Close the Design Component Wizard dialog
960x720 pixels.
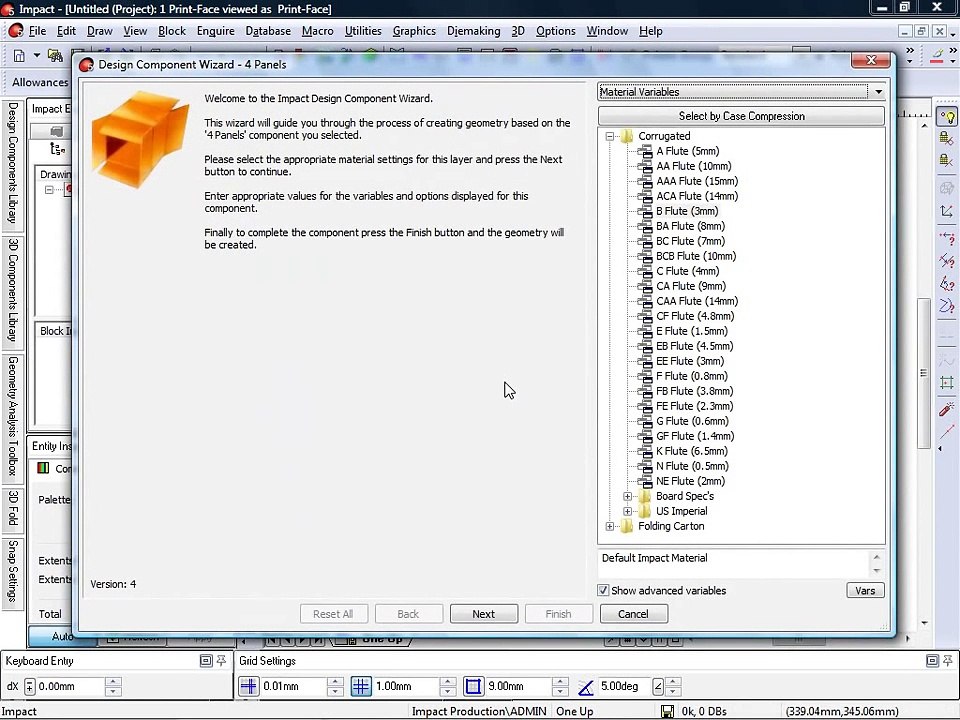tap(871, 60)
